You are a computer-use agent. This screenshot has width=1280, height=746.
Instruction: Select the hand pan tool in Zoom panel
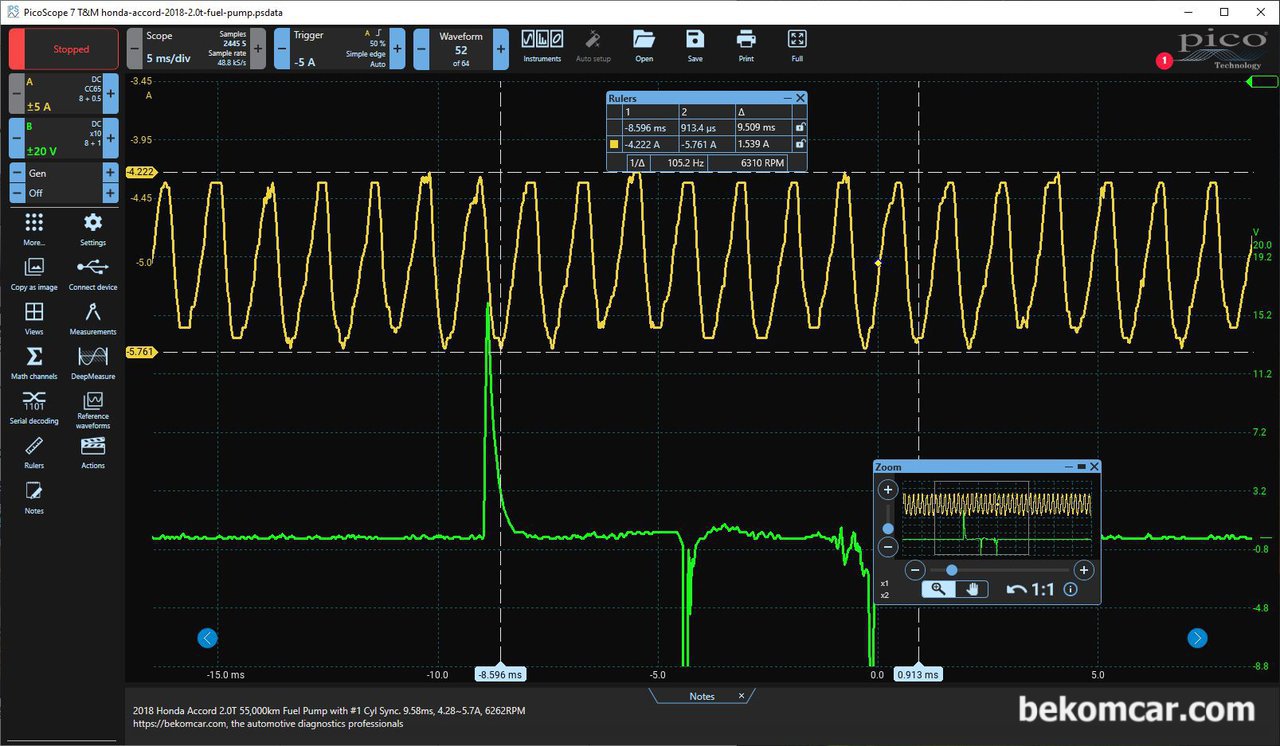971,590
